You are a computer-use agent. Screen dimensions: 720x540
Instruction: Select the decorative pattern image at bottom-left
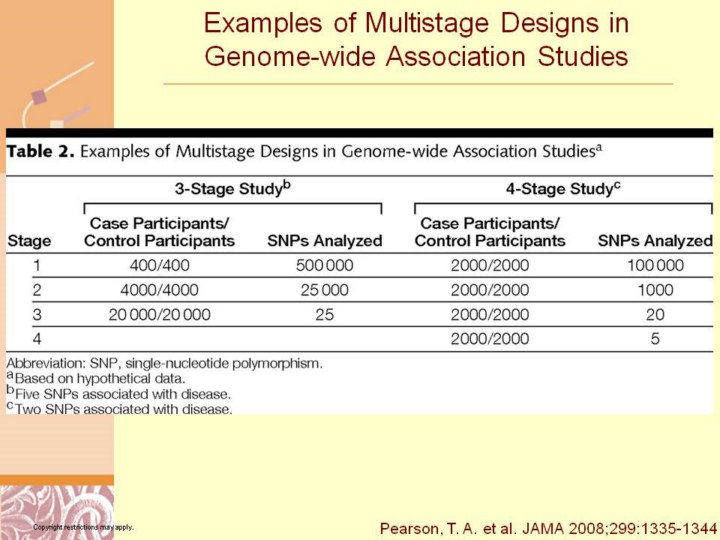(57, 511)
